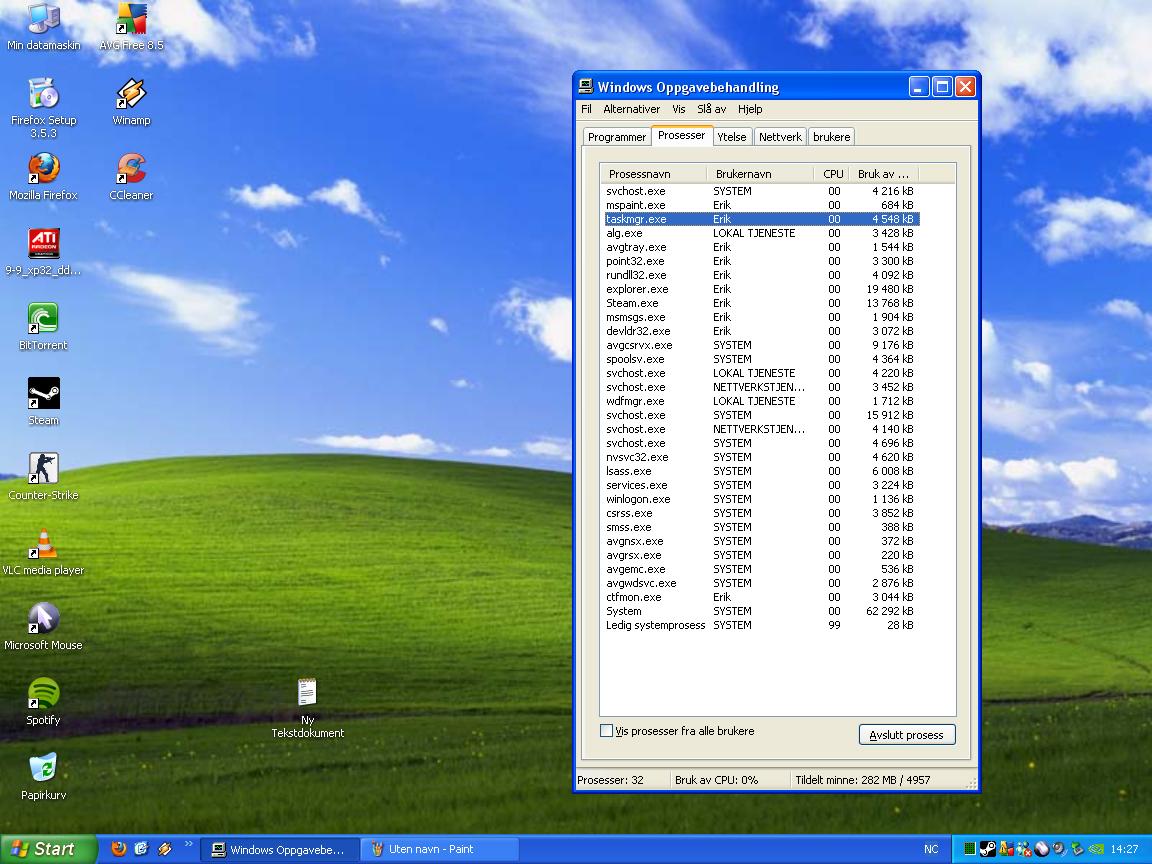Switch to the brukere tab

pyautogui.click(x=832, y=137)
